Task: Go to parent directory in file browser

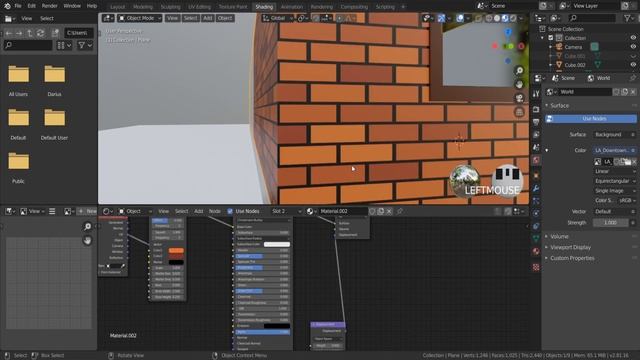Action: coord(30,33)
